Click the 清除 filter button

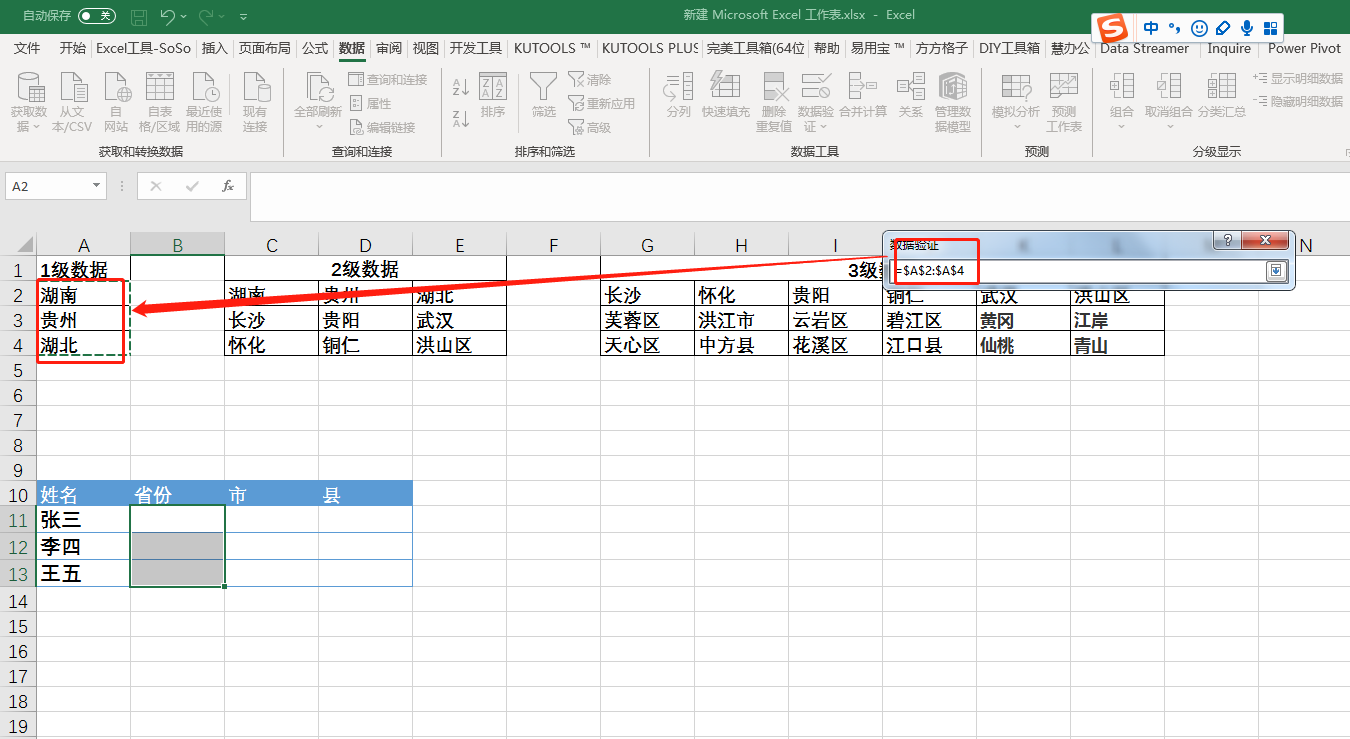coord(589,79)
